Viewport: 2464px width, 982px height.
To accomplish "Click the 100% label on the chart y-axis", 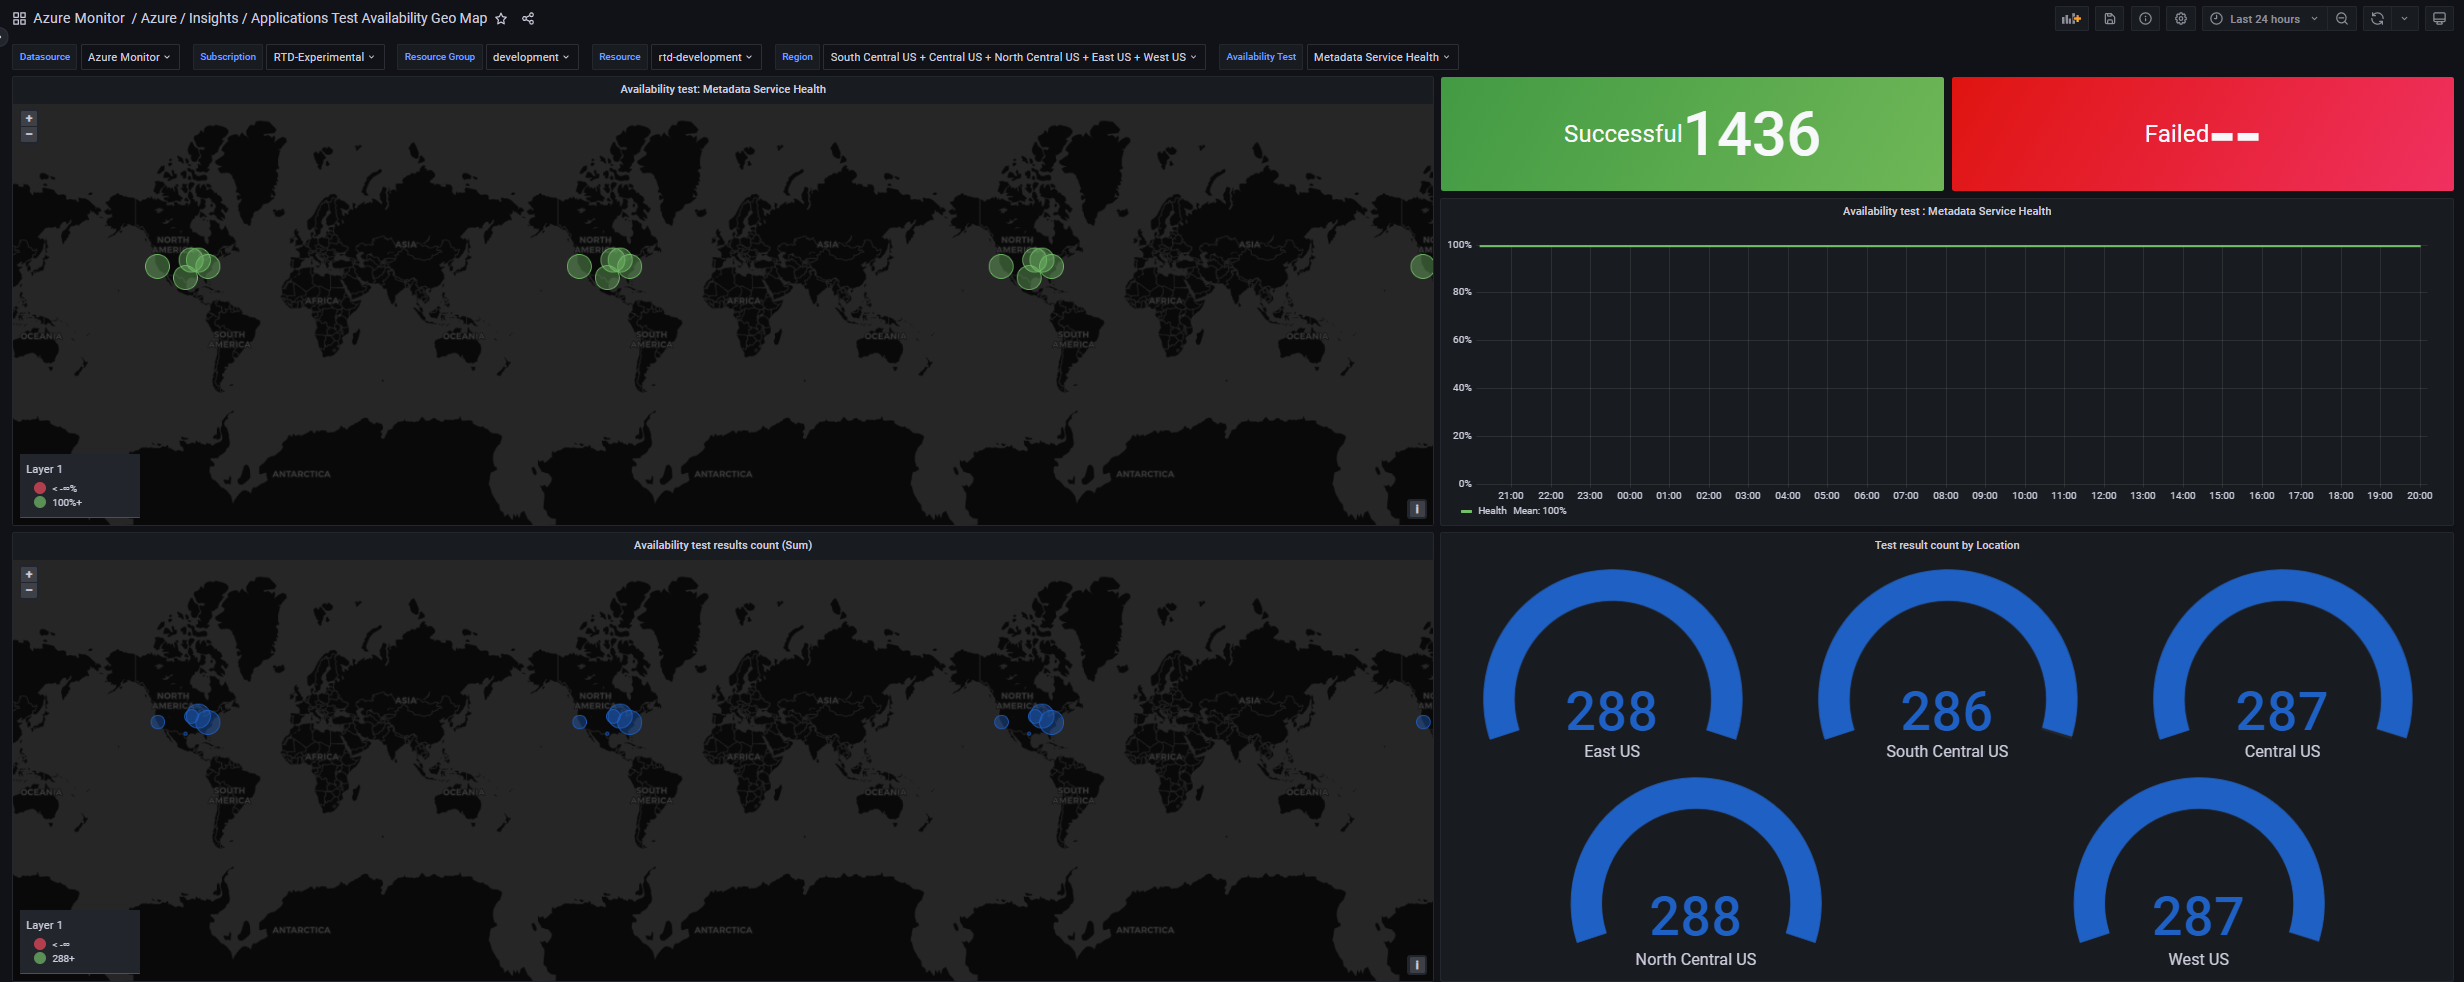I will click(1460, 245).
